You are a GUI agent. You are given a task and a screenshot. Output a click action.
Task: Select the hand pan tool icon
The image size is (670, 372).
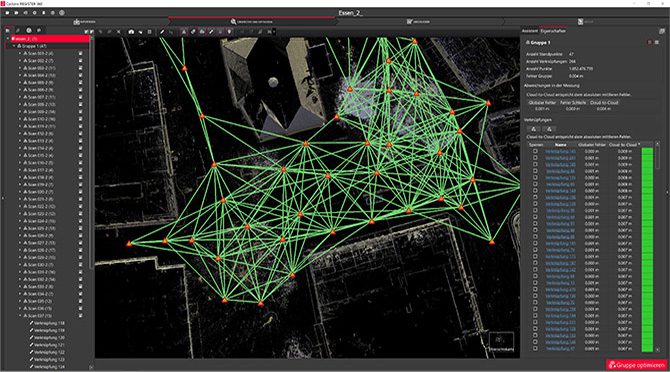[x=140, y=32]
